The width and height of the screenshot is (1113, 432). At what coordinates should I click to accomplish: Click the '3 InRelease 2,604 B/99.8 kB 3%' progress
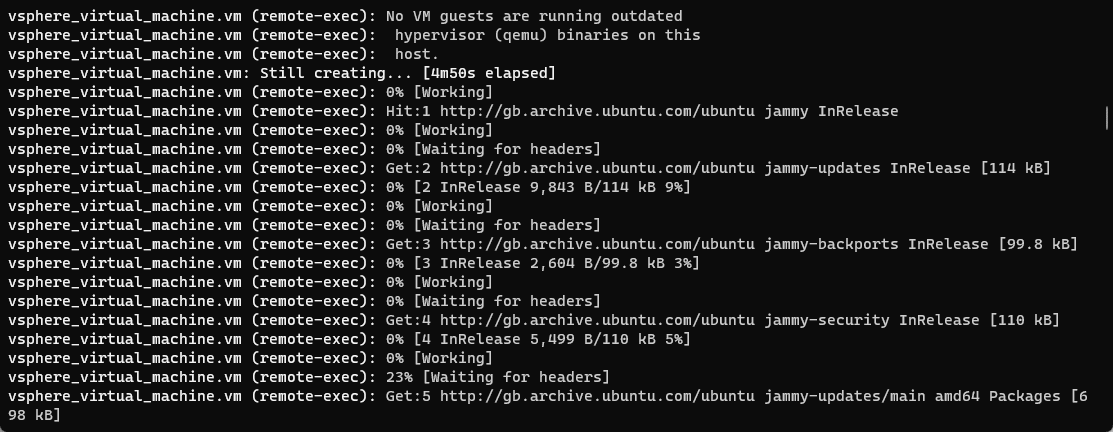click(x=556, y=263)
